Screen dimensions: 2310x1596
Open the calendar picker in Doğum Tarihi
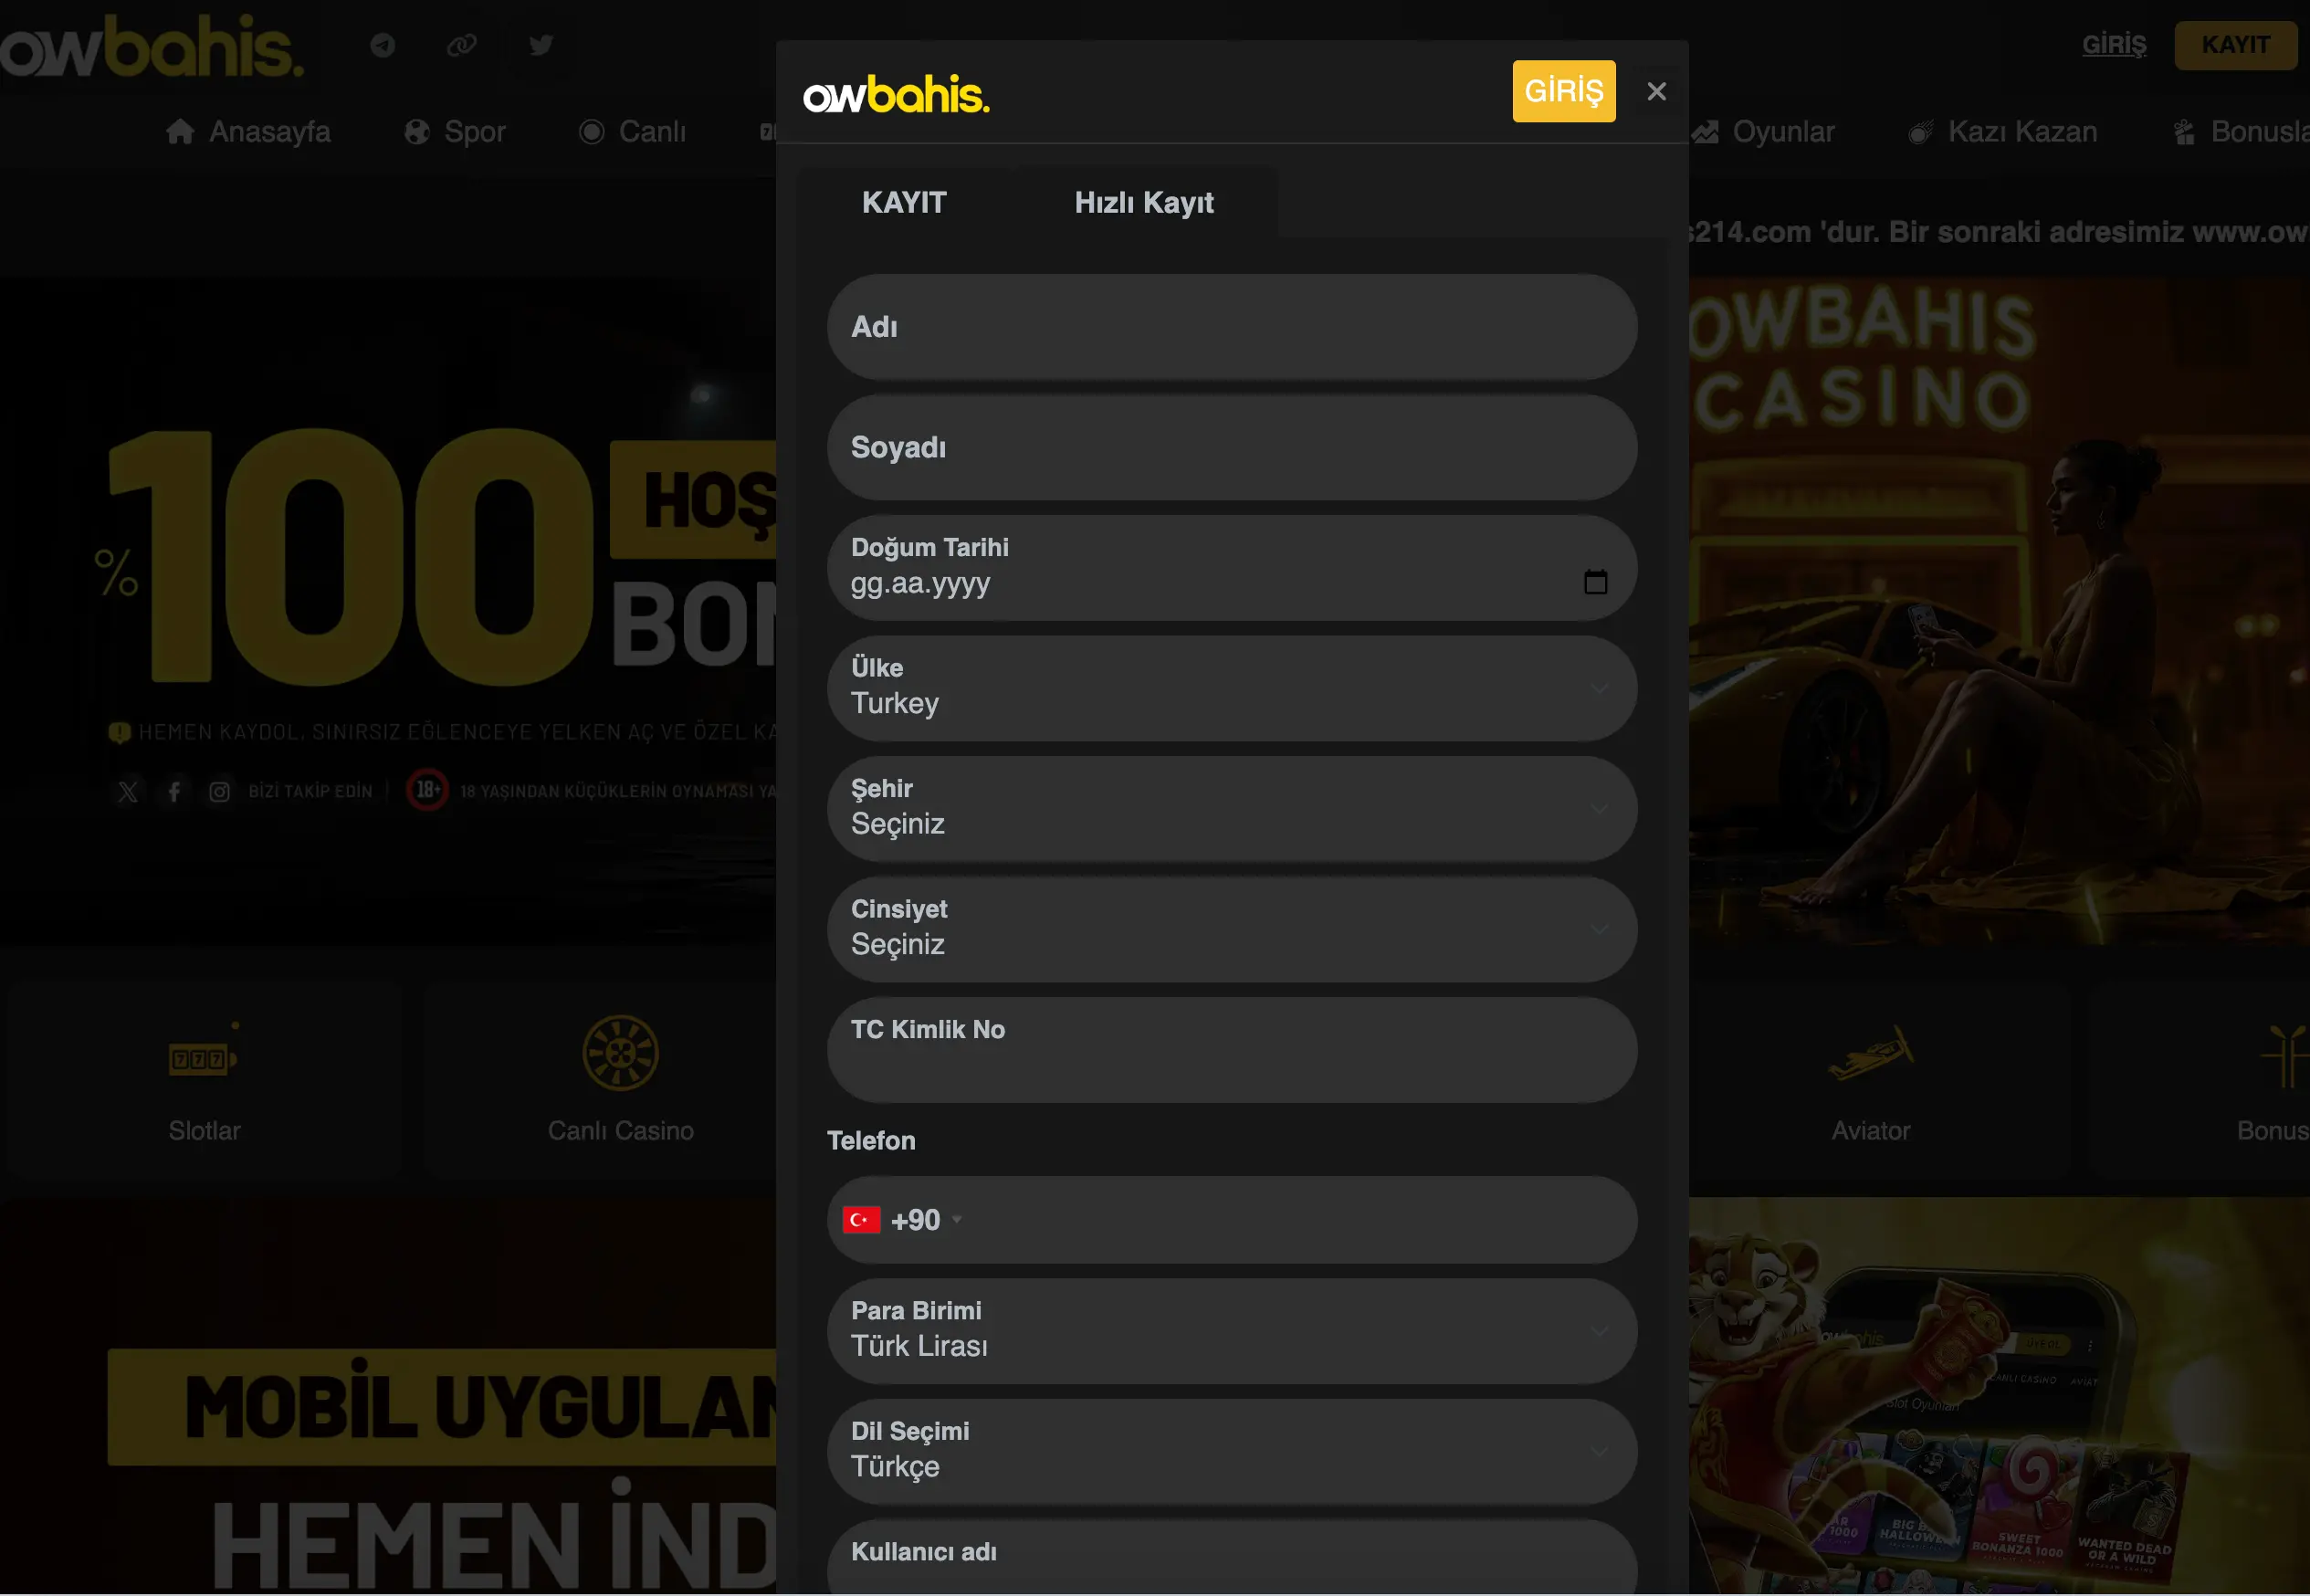point(1595,582)
